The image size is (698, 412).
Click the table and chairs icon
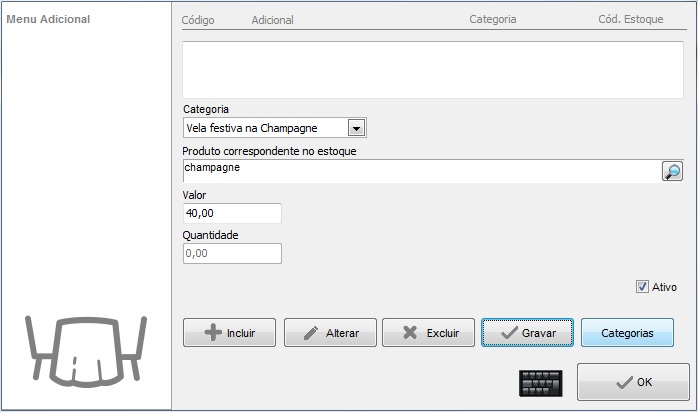coord(86,349)
